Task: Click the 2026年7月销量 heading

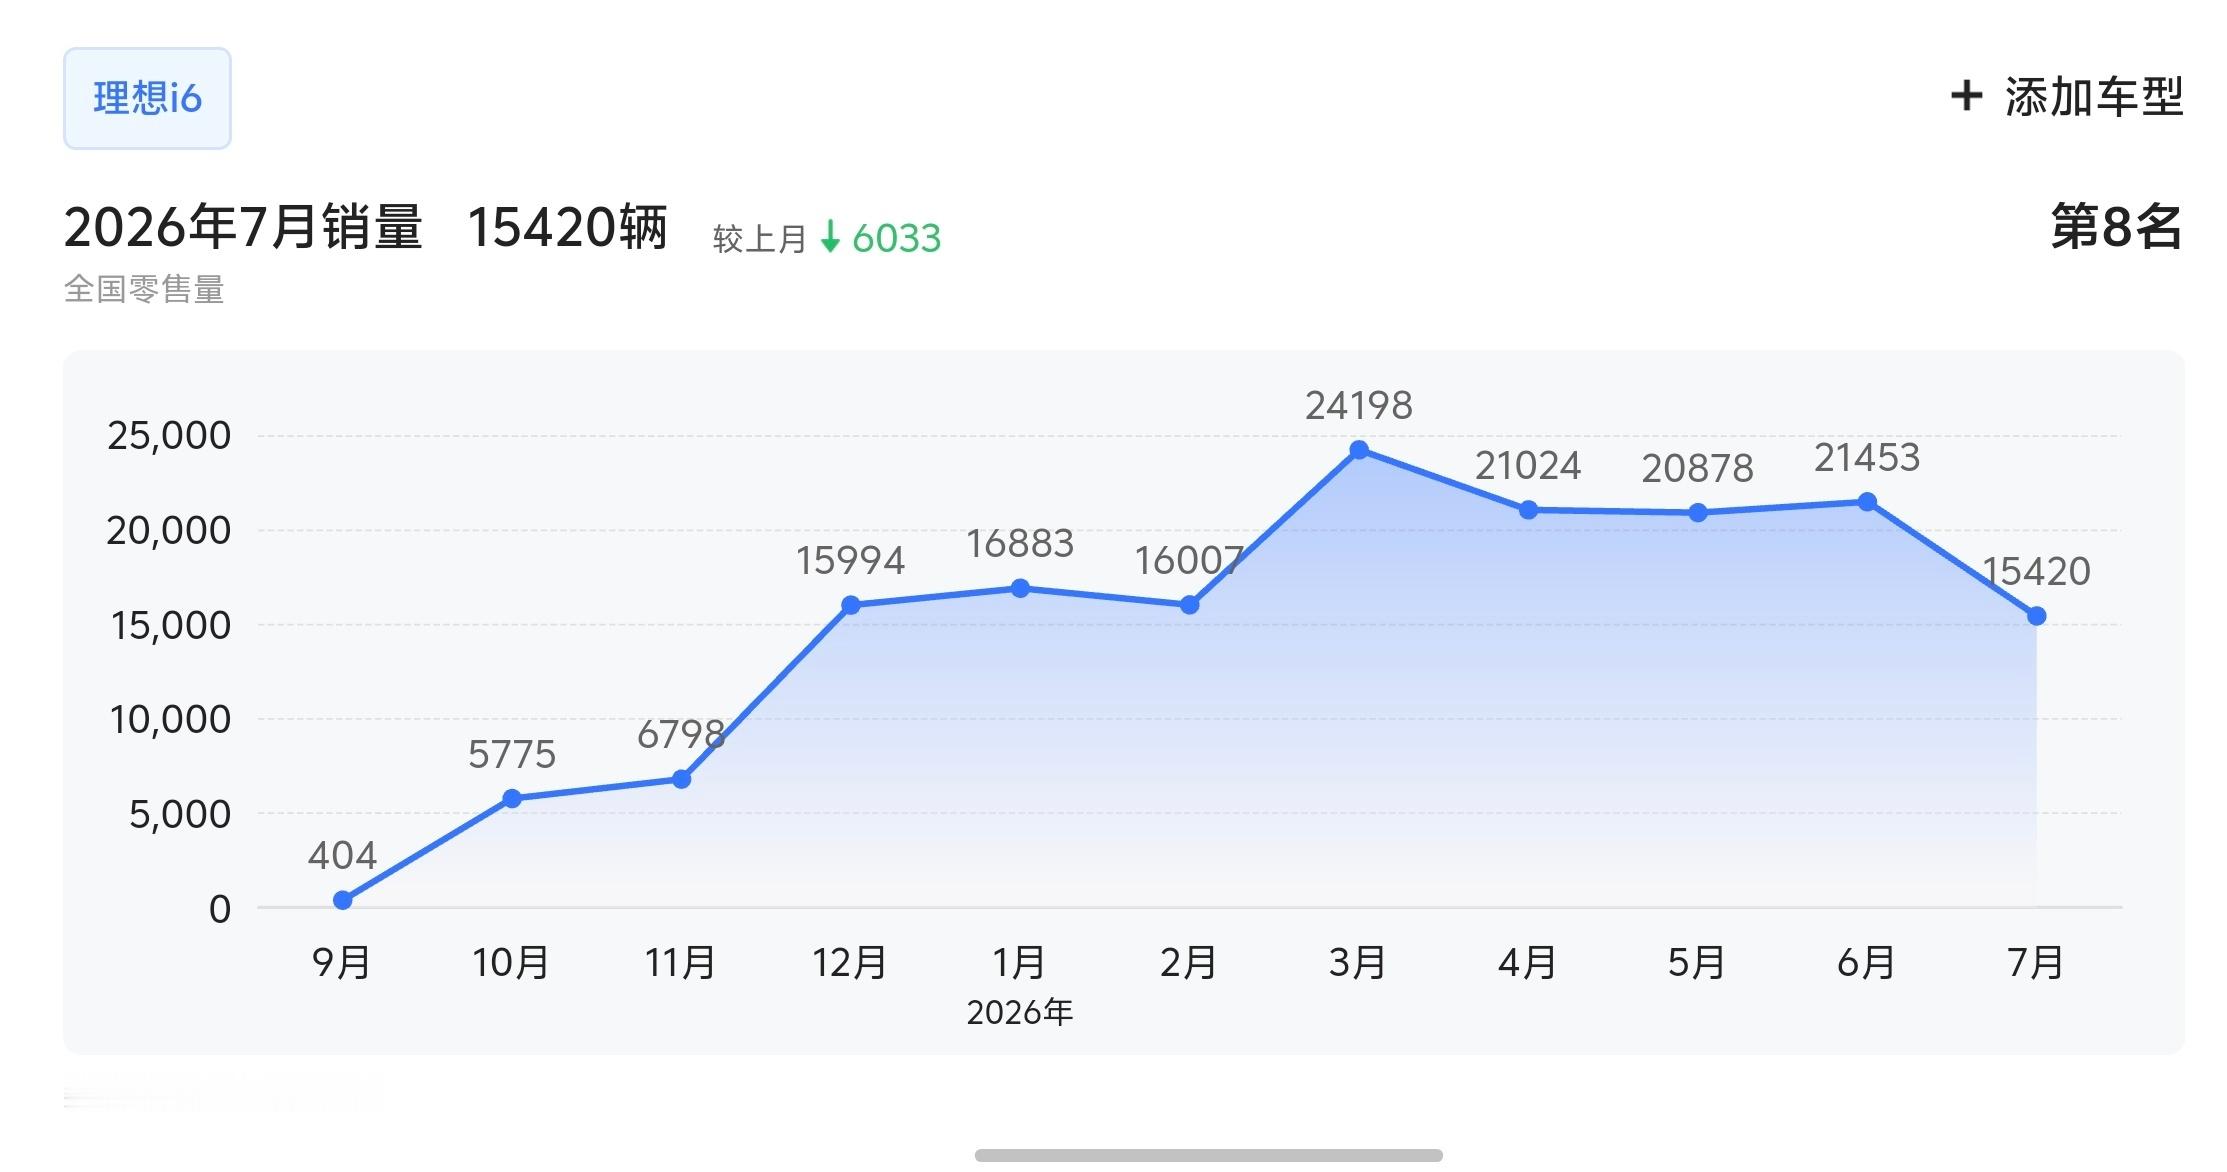Action: tap(243, 227)
